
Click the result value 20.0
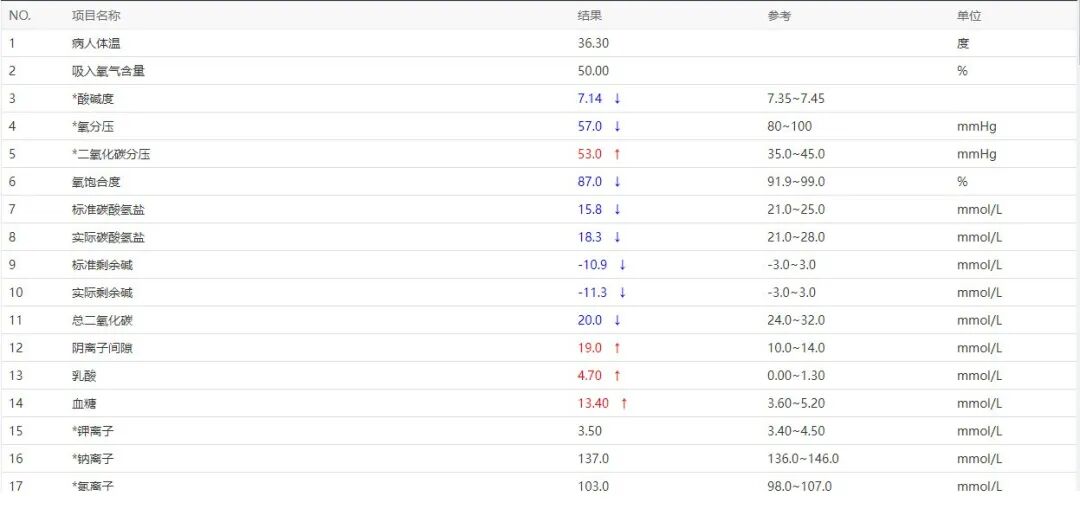[x=590, y=320]
